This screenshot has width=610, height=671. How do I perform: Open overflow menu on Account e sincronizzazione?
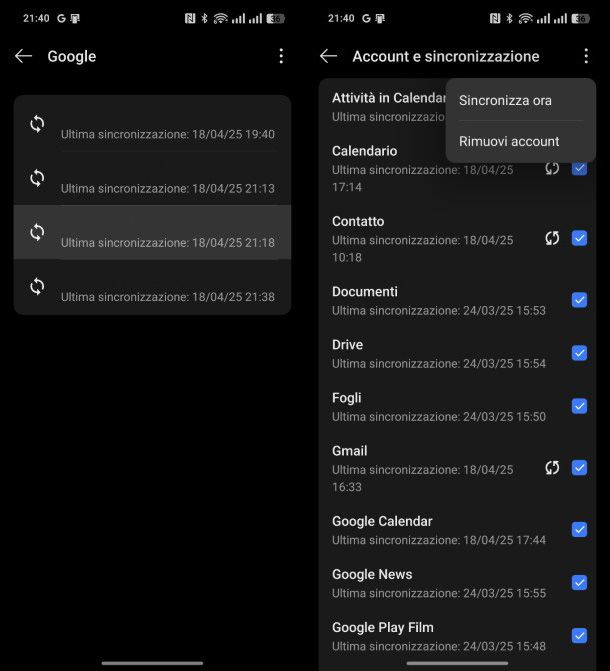pyautogui.click(x=586, y=56)
